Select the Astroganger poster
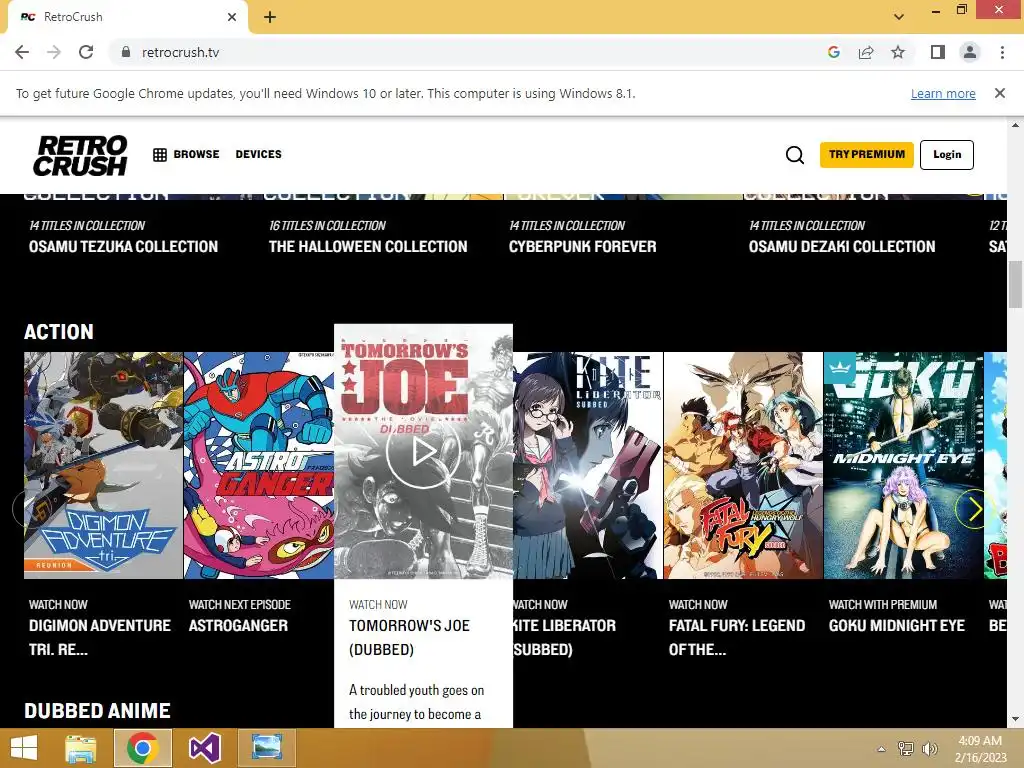 [x=259, y=466]
